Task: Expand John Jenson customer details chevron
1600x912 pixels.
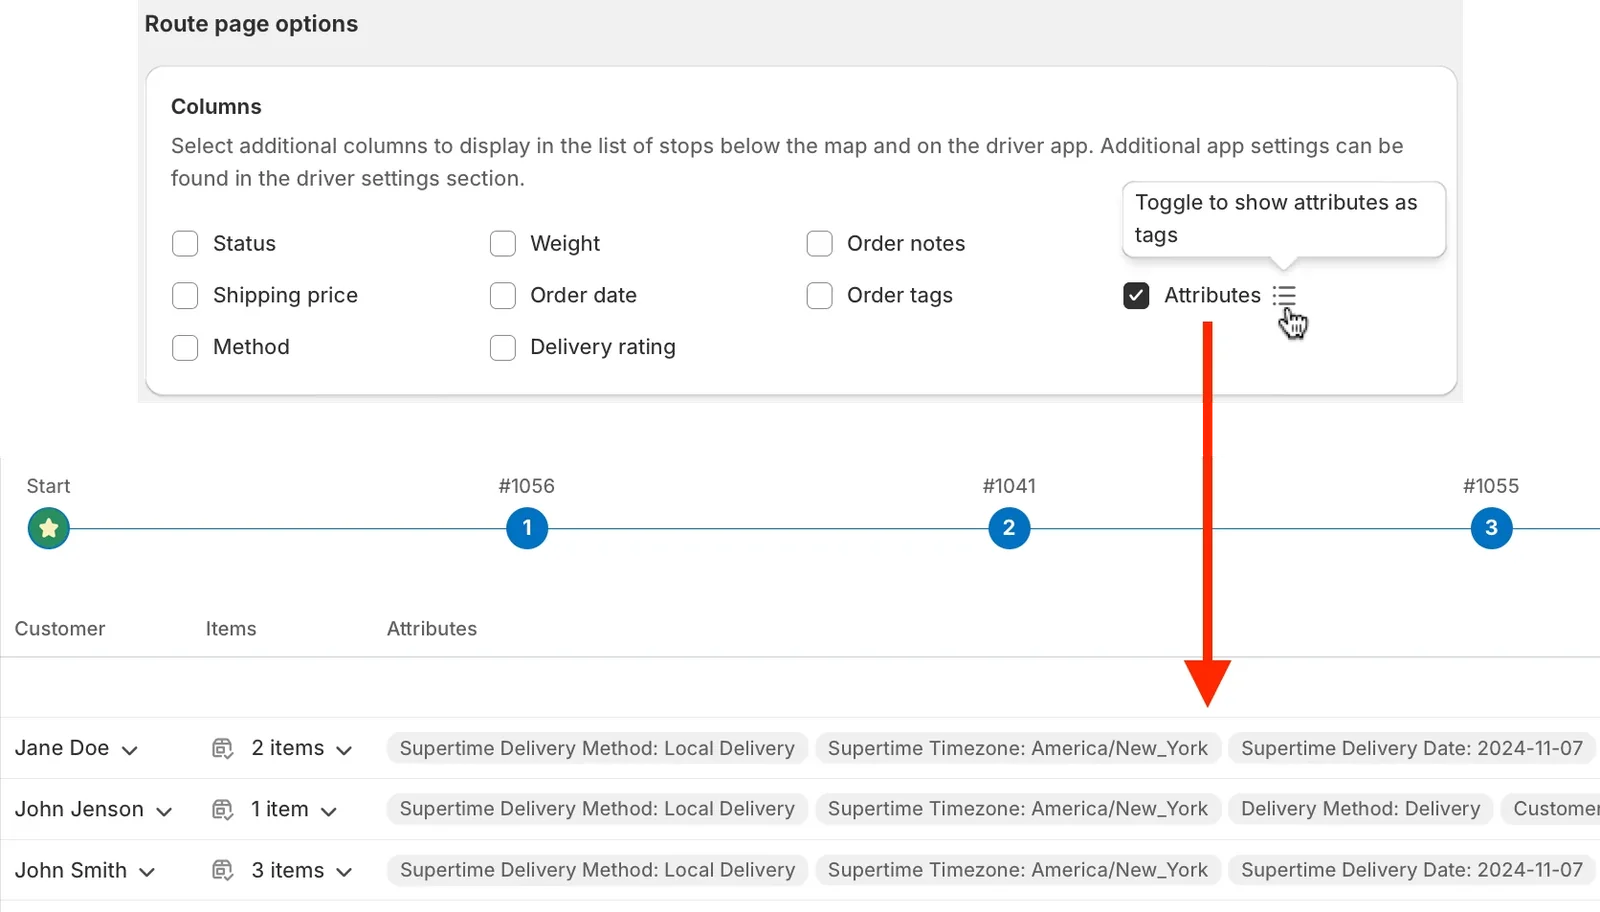Action: point(164,811)
